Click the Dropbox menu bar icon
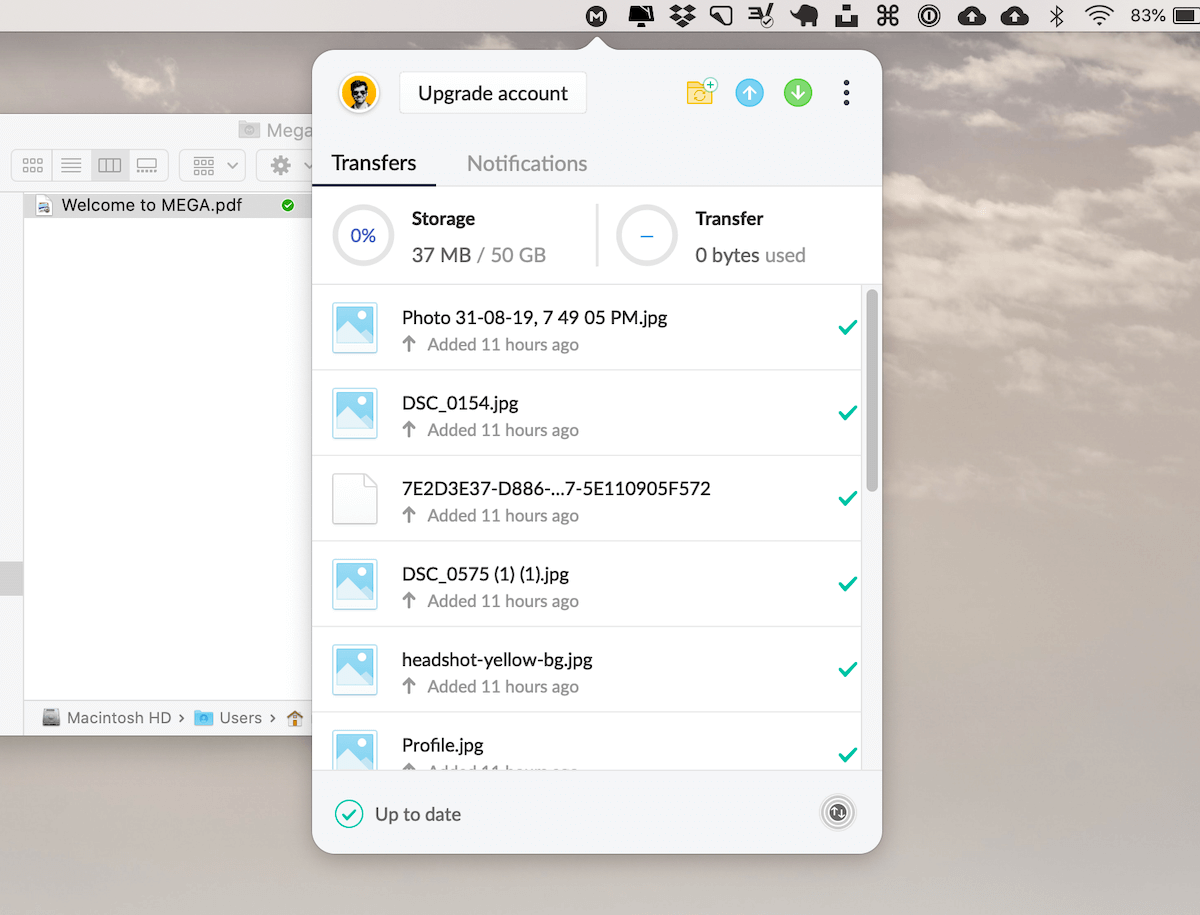Viewport: 1200px width, 915px height. tap(682, 16)
